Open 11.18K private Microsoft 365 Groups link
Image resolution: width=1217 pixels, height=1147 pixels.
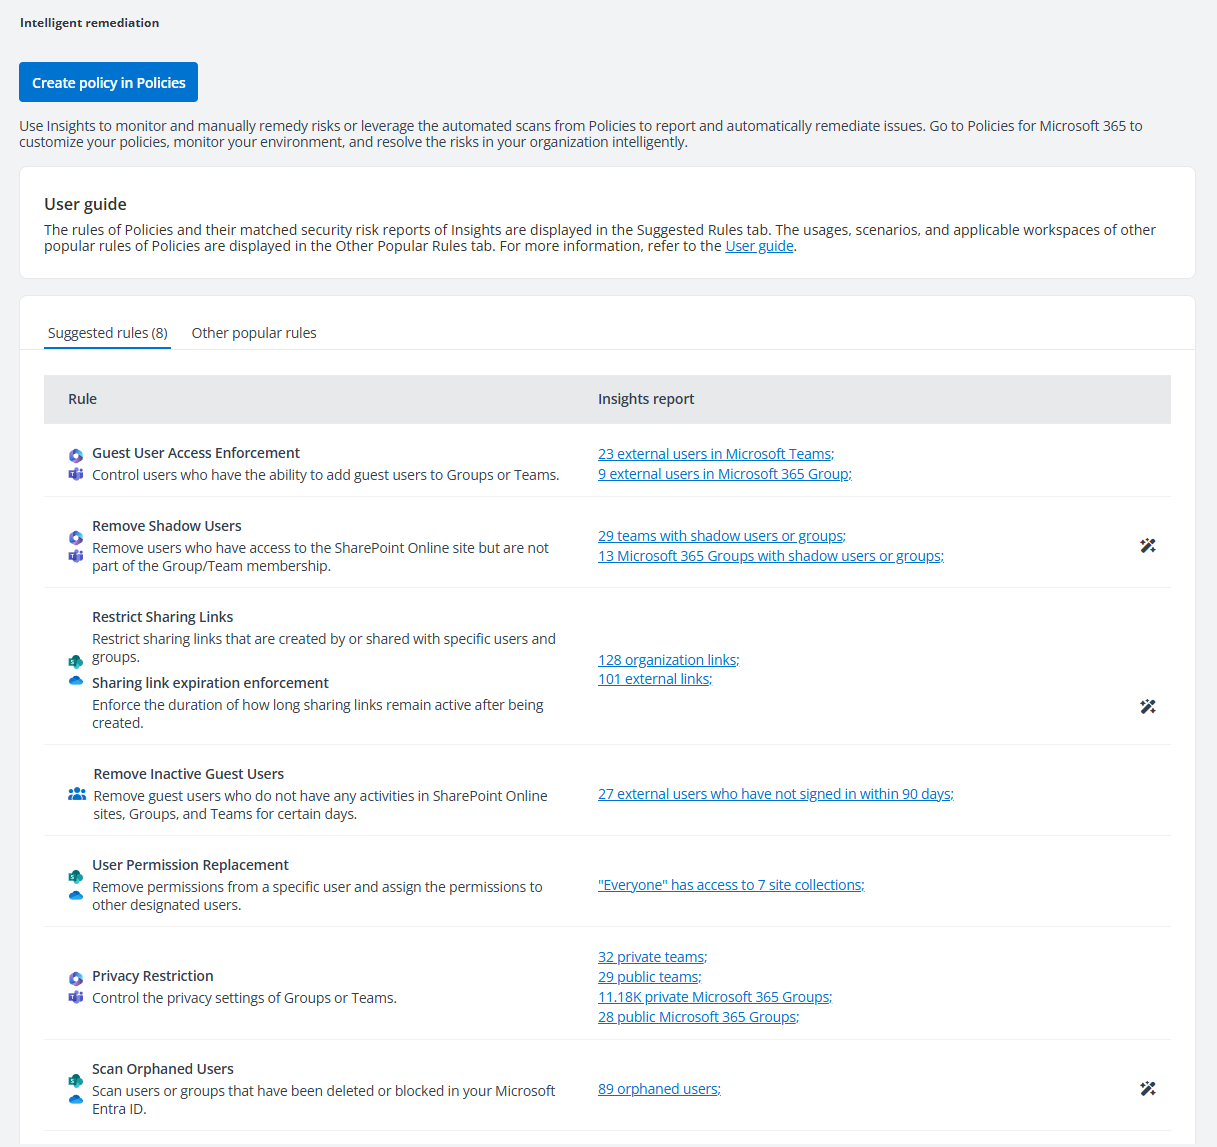(713, 997)
